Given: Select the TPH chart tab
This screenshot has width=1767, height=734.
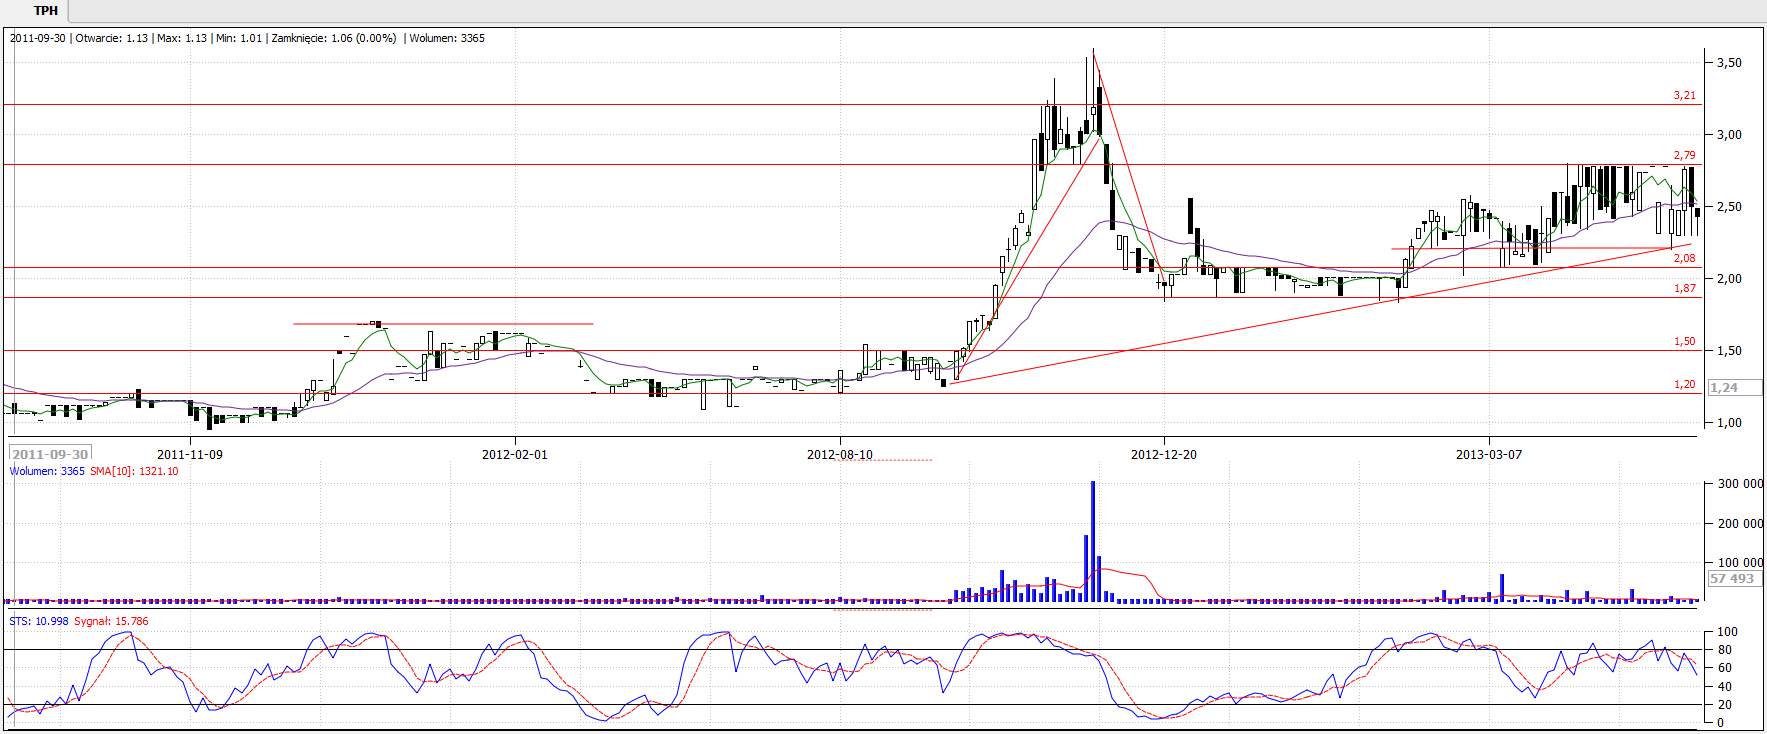Looking at the screenshot, I should click(45, 11).
